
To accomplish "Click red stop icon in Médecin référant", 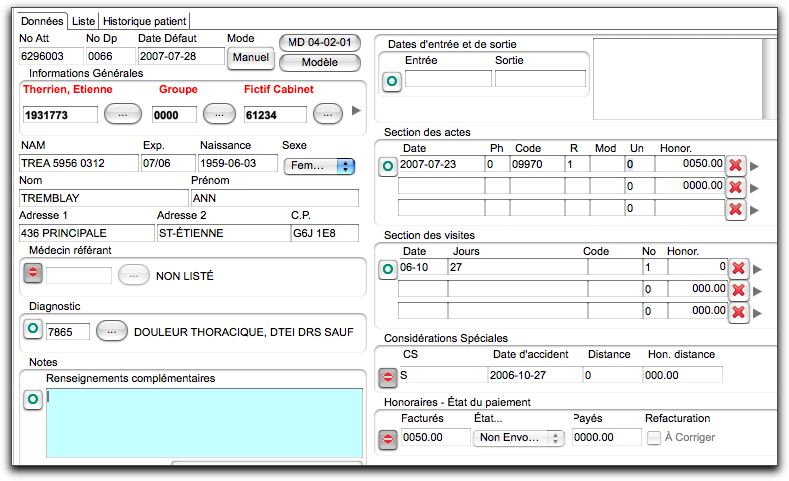I will 32,273.
